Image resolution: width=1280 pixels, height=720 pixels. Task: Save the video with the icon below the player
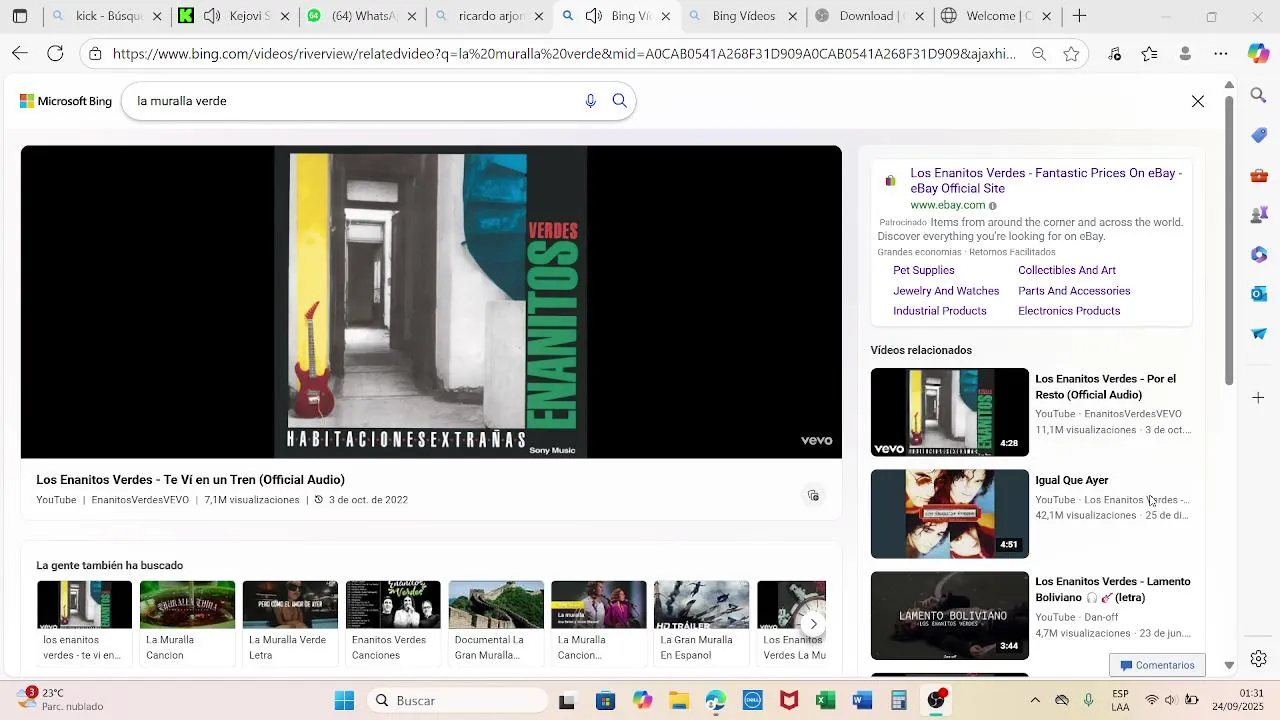click(813, 496)
